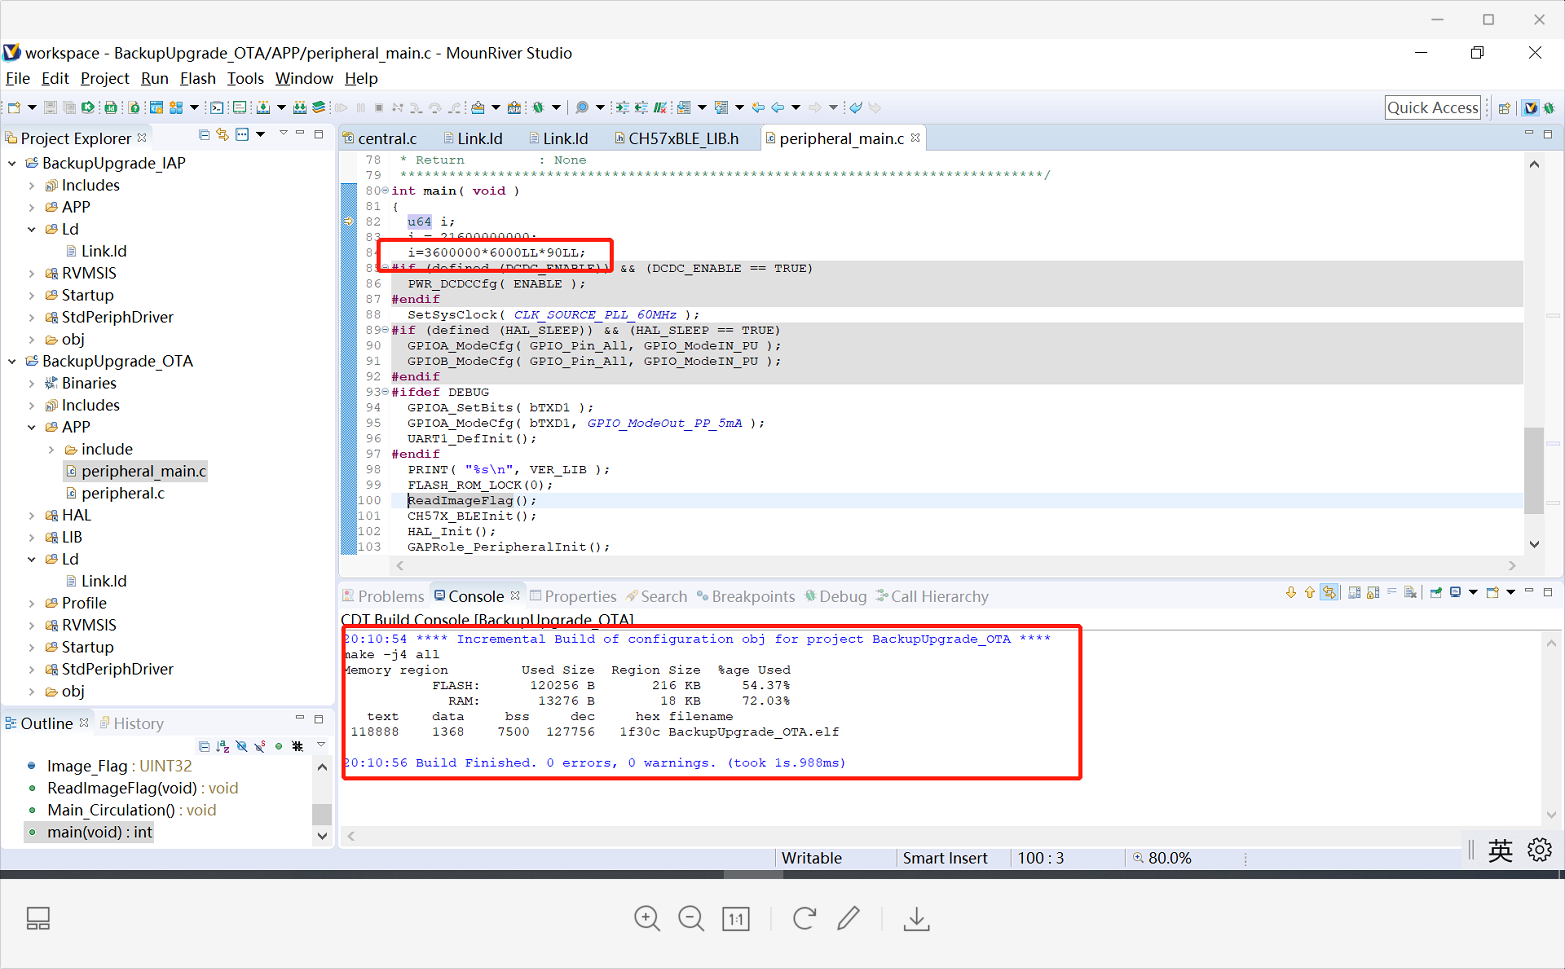This screenshot has width=1565, height=969.
Task: Open the New file dropdown arrow
Action: 32,107
